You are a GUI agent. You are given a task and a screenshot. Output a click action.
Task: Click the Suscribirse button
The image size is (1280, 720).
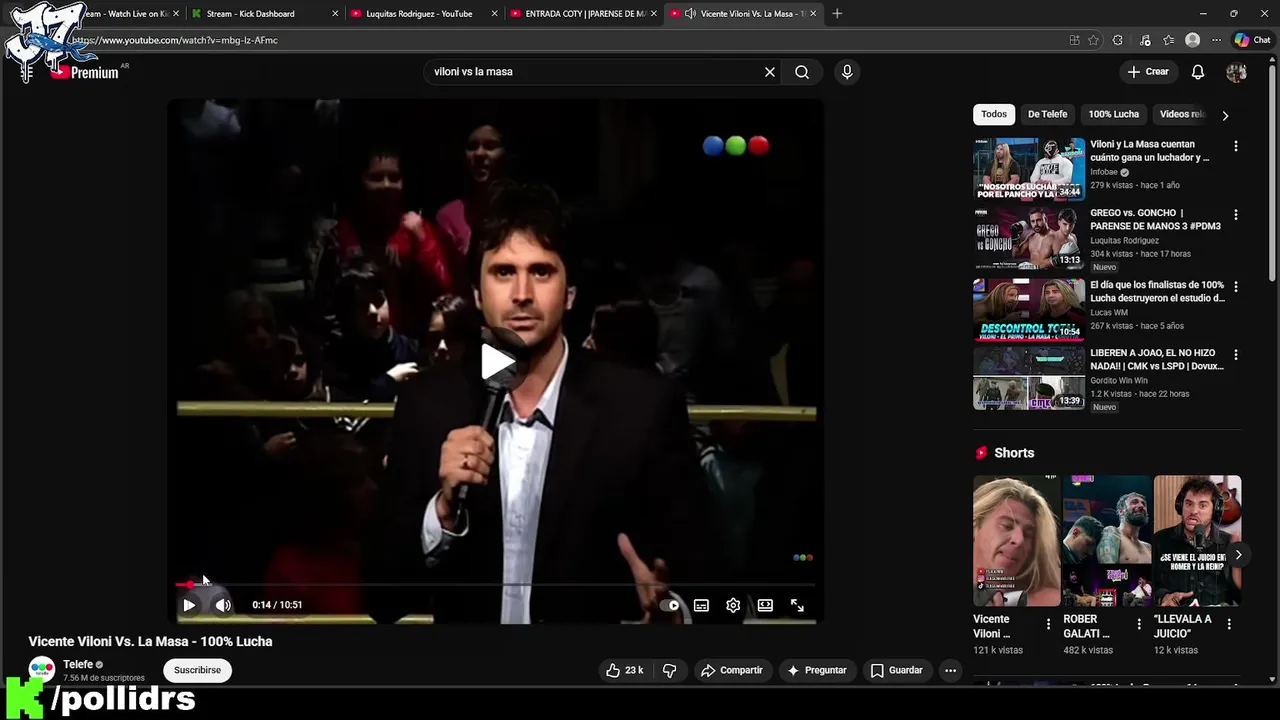point(197,670)
